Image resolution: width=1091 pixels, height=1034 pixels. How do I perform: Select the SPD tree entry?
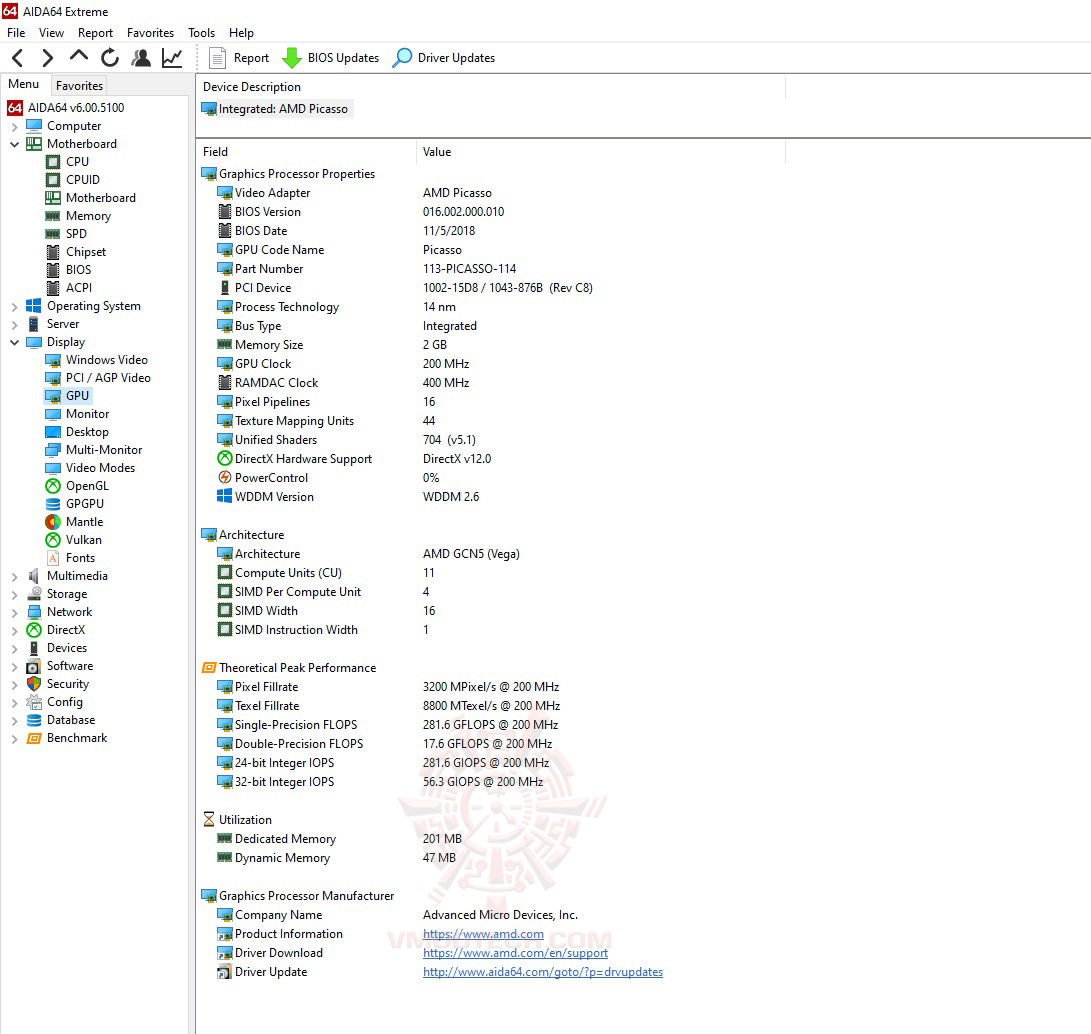77,234
